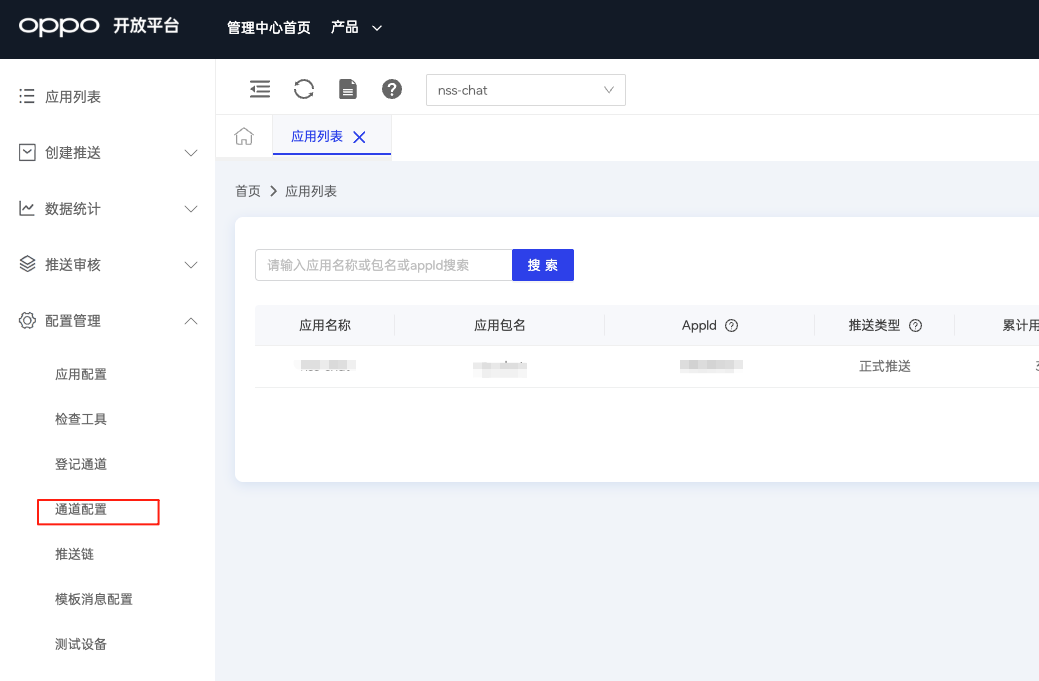Click the AppId column header text
This screenshot has height=681, width=1039.
coord(699,325)
